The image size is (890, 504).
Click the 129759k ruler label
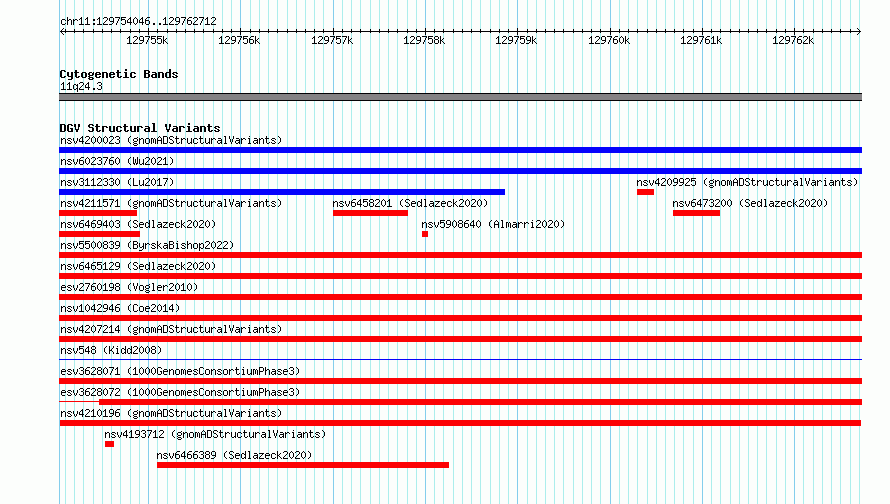click(x=516, y=40)
